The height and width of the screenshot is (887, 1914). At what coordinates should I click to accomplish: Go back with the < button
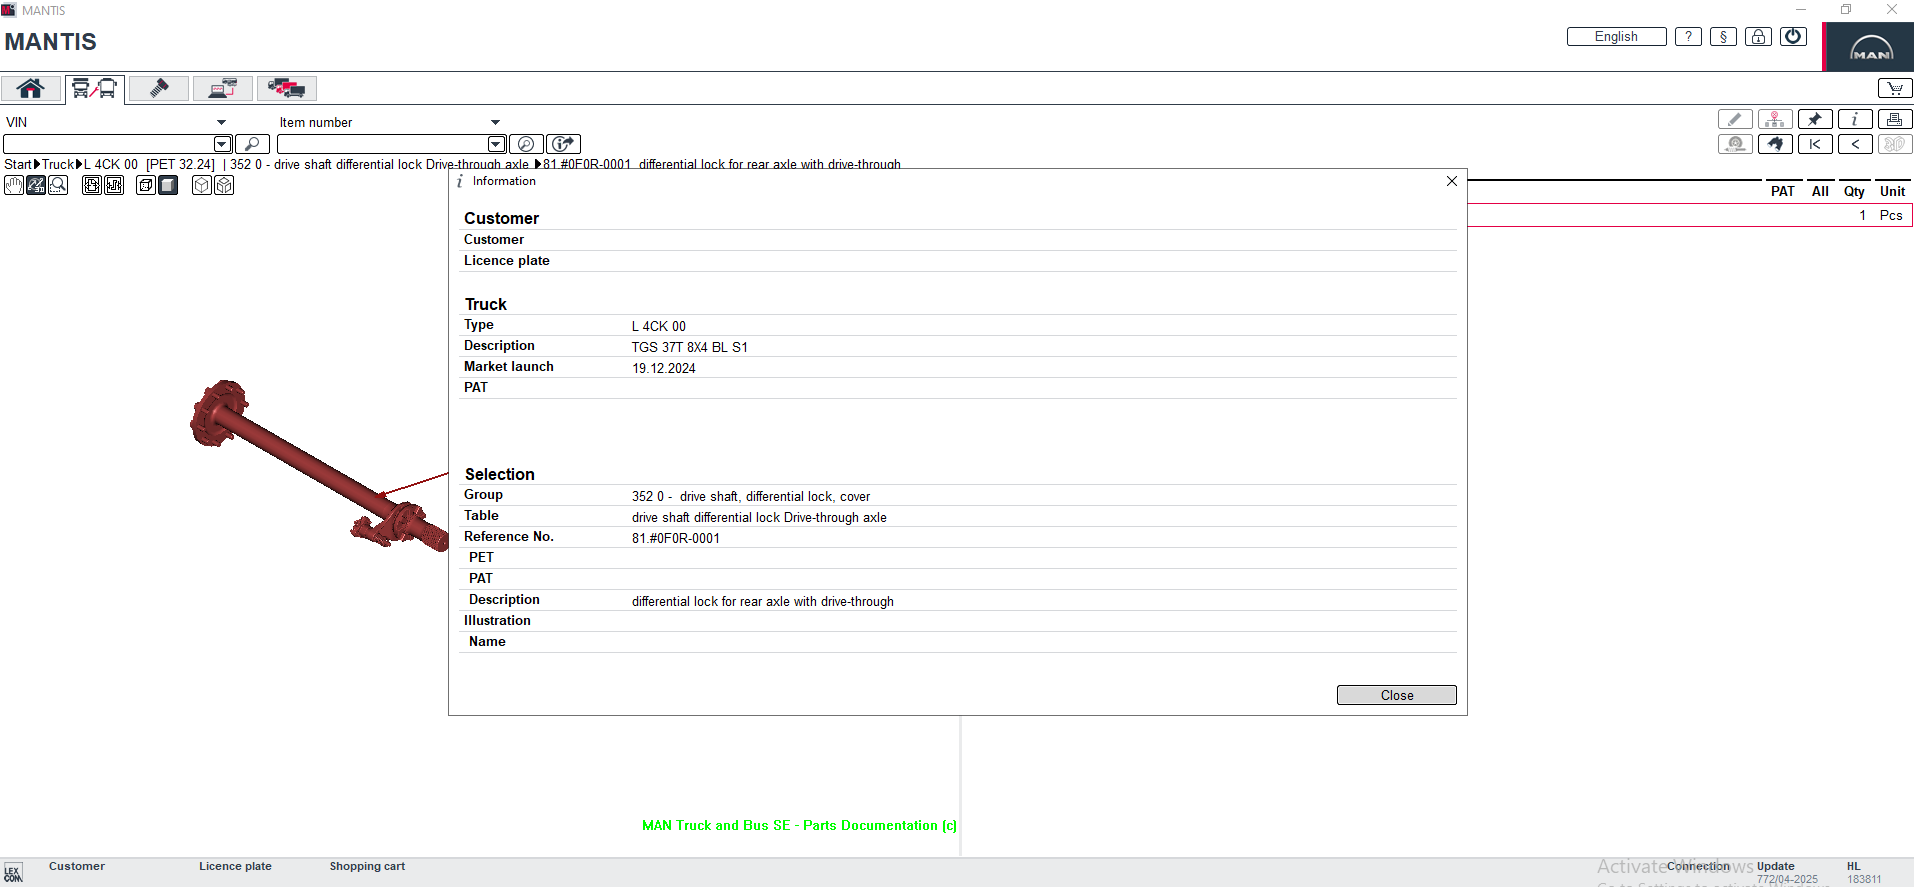pos(1855,144)
